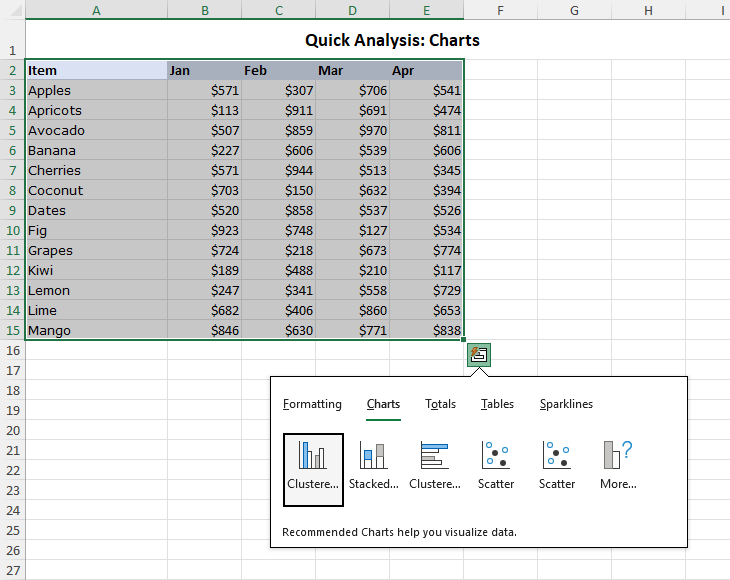This screenshot has height=580, width=730.
Task: Select the Charts tab
Action: (x=383, y=404)
